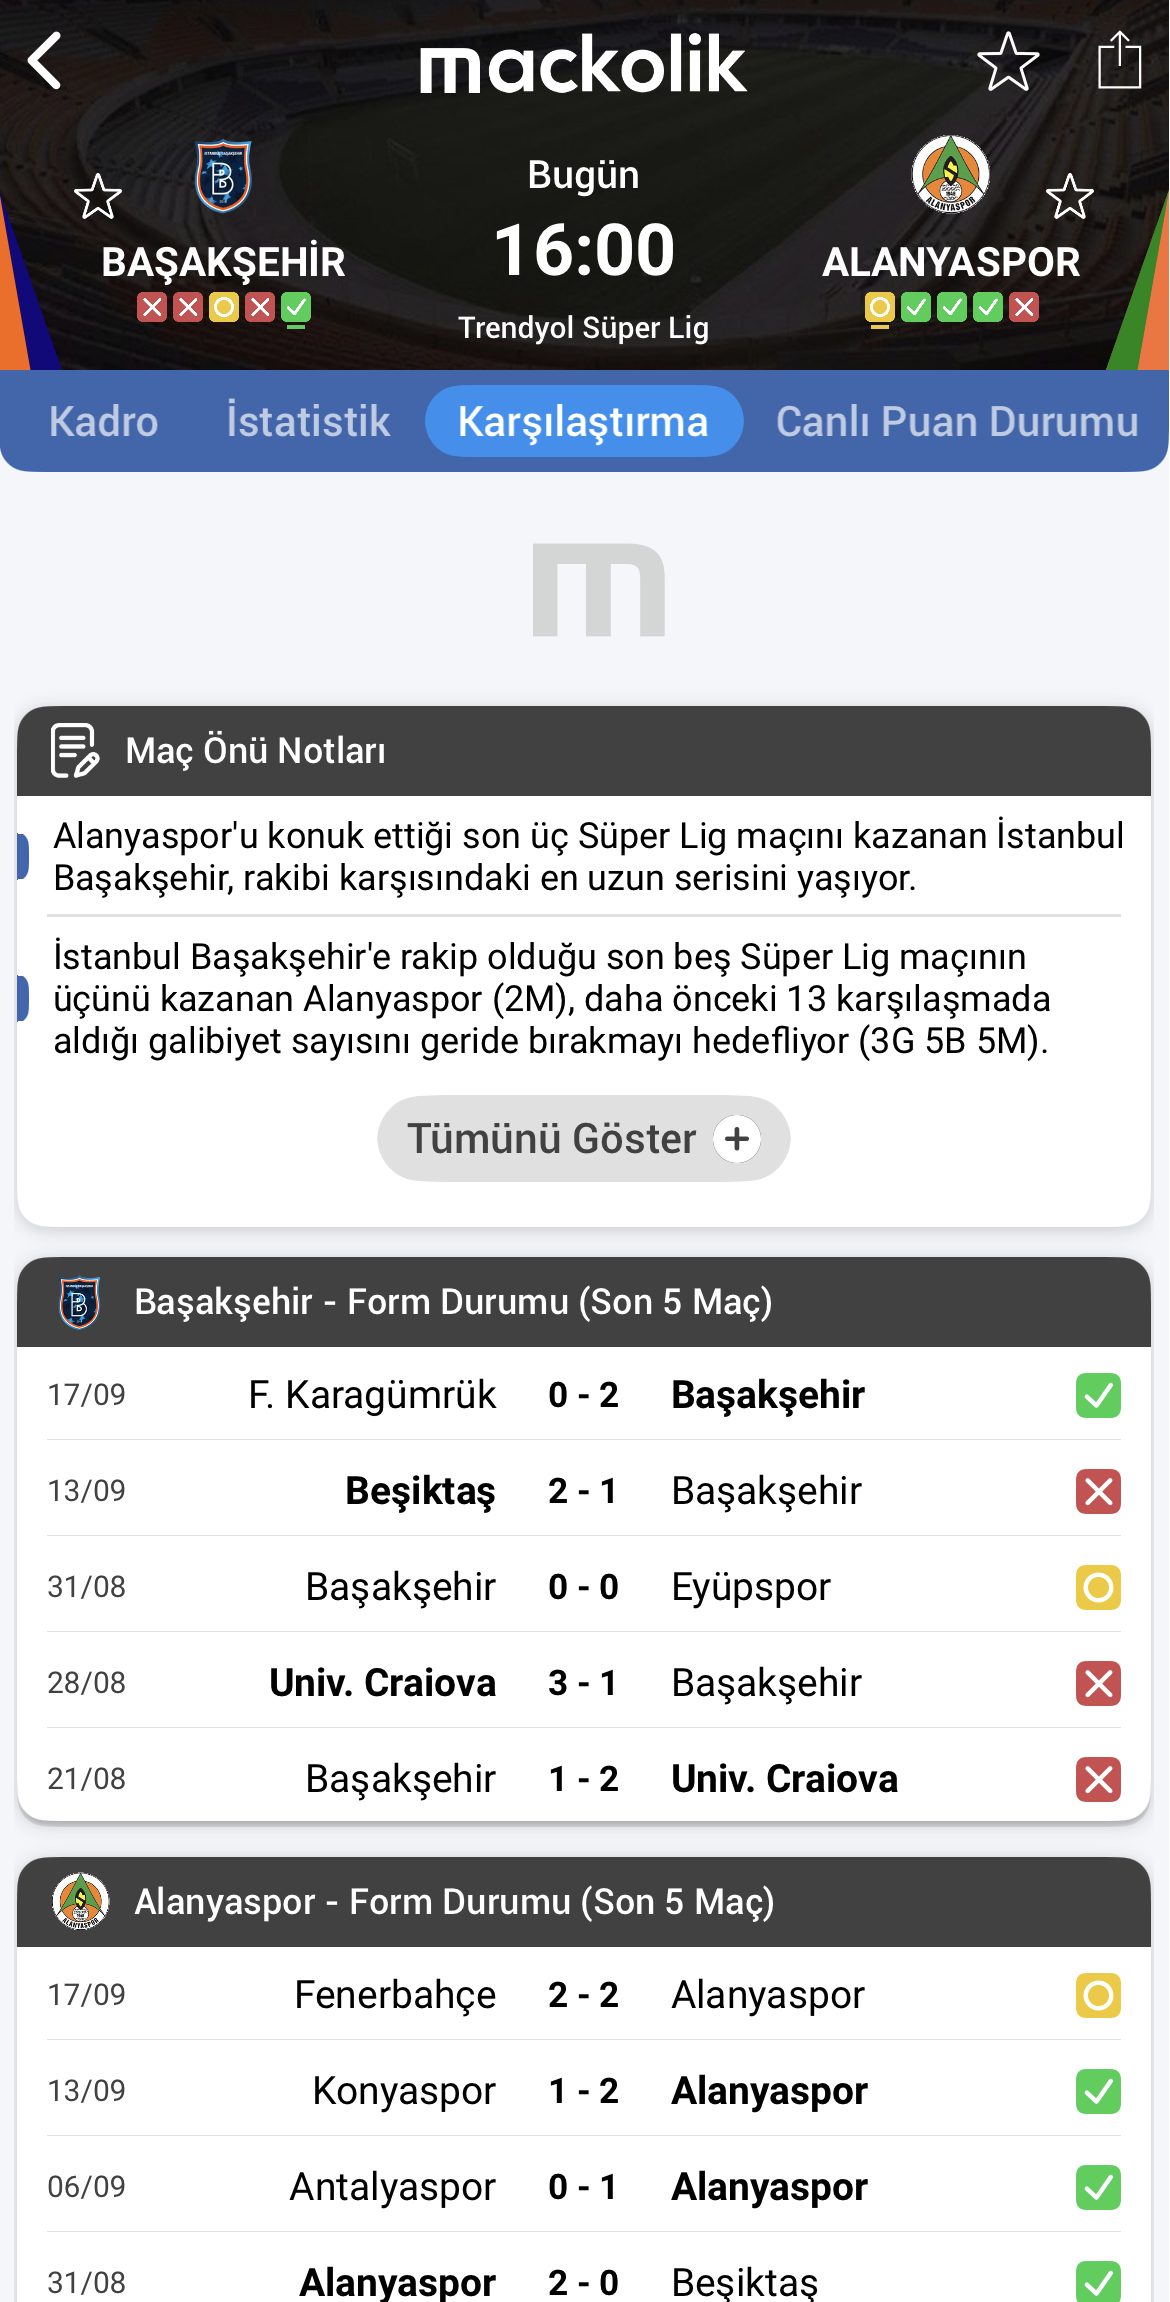1170x2302 pixels.
Task: Open the İstatistik tab
Action: click(308, 421)
